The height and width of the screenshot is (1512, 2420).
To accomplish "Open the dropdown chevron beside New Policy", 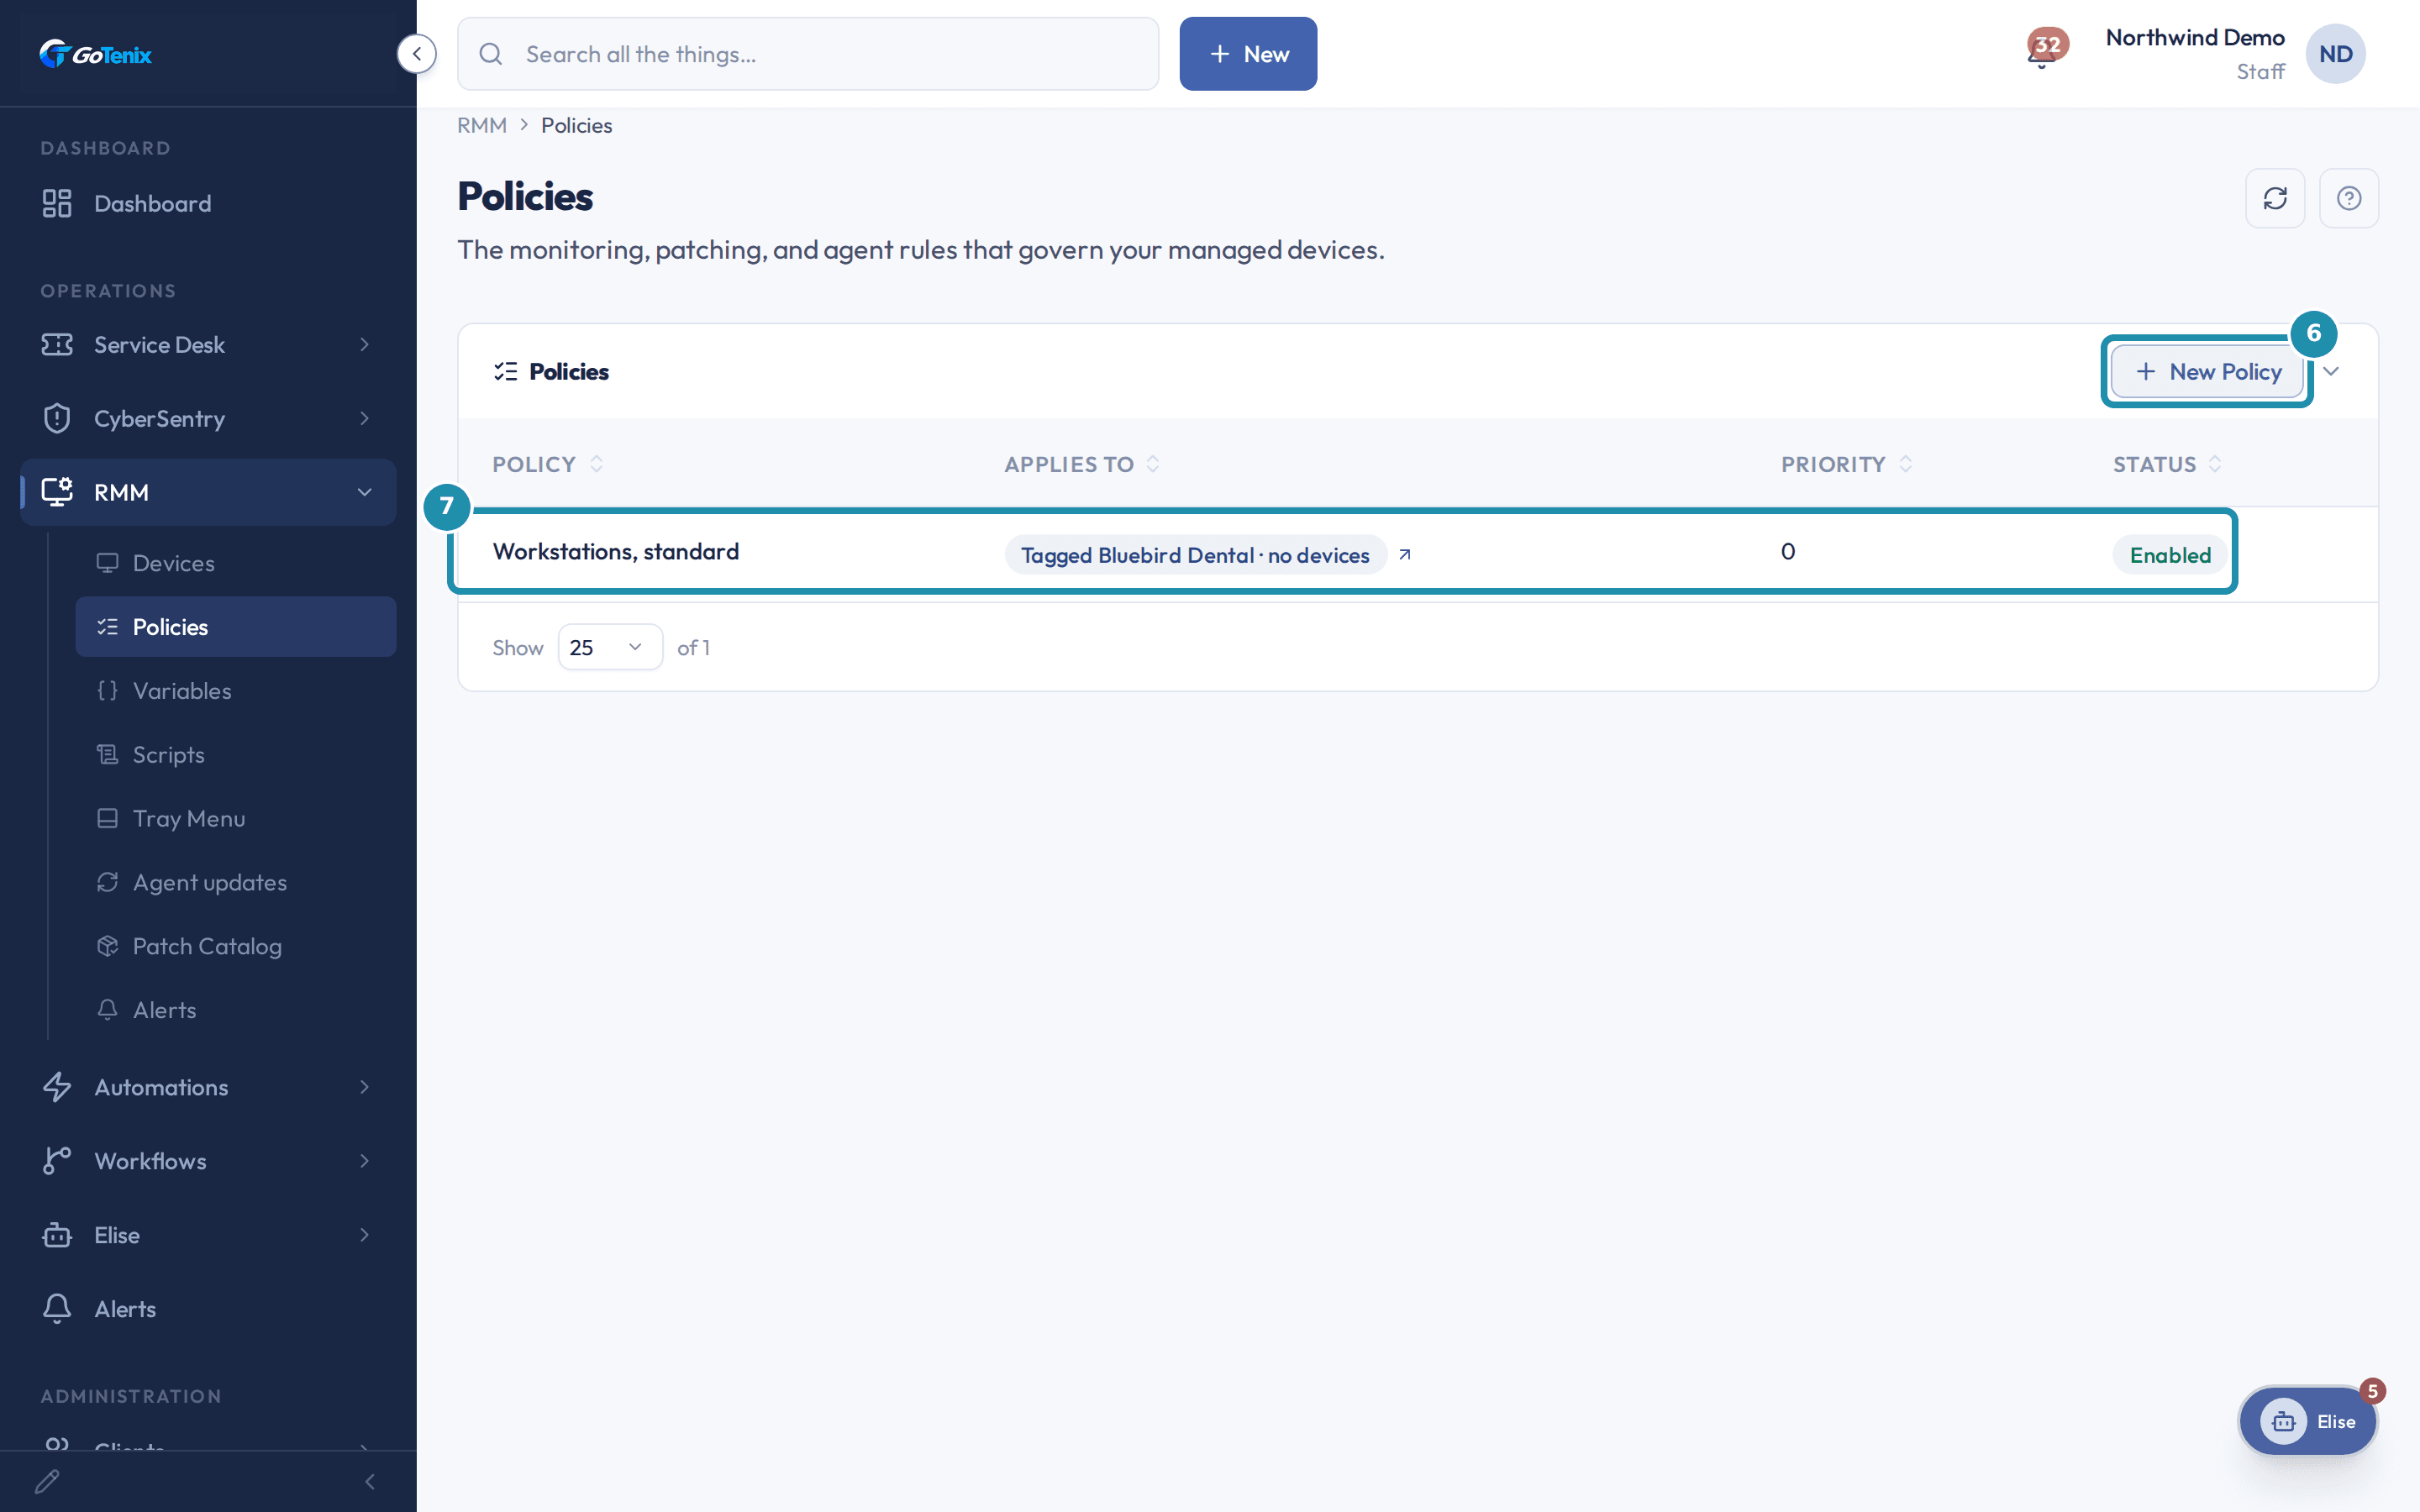I will click(2332, 372).
